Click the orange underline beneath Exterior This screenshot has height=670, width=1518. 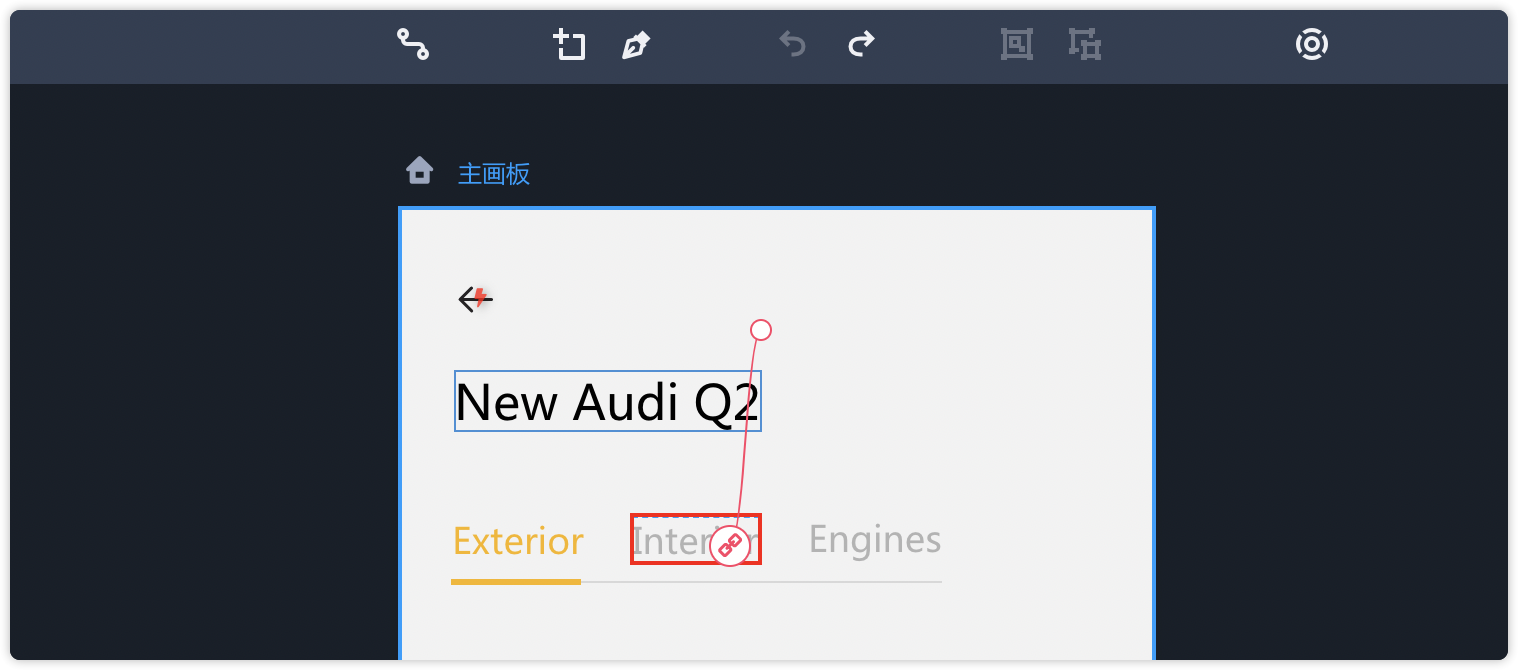coord(516,581)
